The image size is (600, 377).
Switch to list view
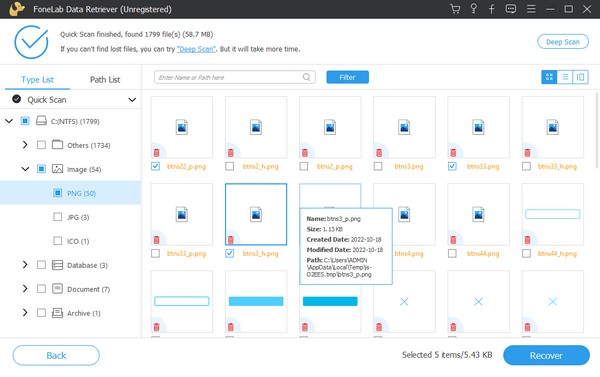[565, 77]
